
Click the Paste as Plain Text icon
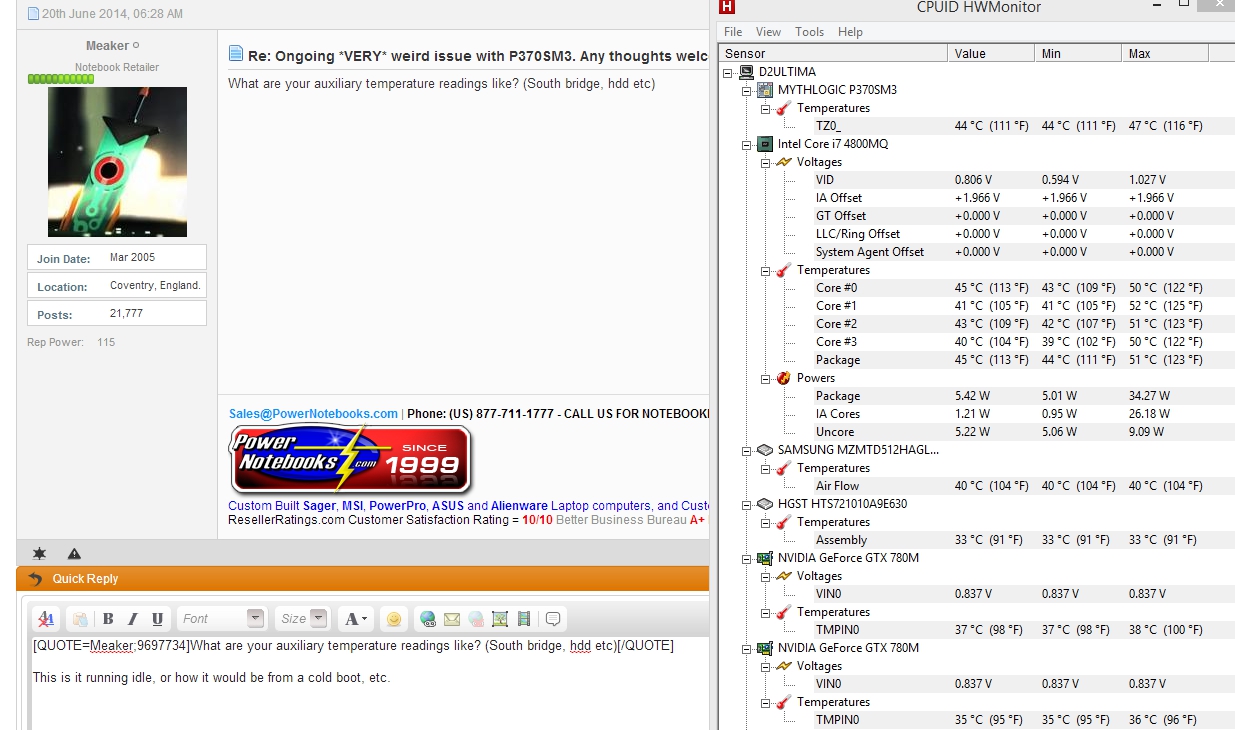tap(79, 619)
